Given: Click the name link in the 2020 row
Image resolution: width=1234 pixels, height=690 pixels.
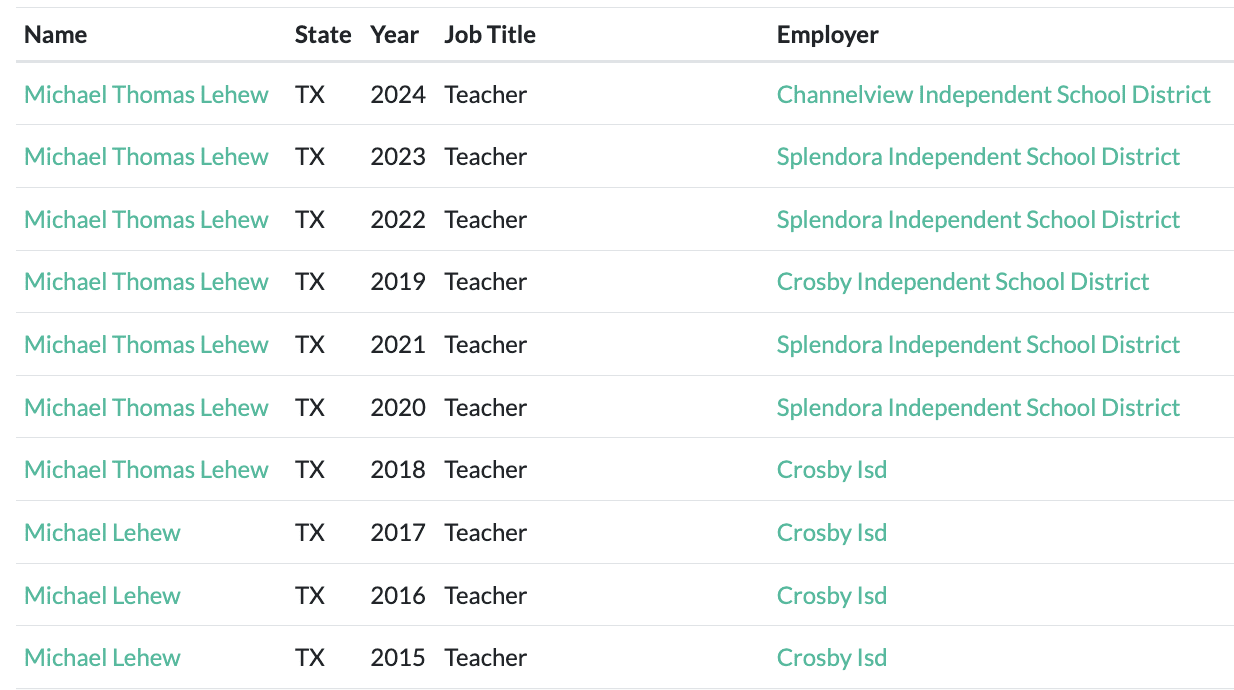Looking at the screenshot, I should coord(146,408).
